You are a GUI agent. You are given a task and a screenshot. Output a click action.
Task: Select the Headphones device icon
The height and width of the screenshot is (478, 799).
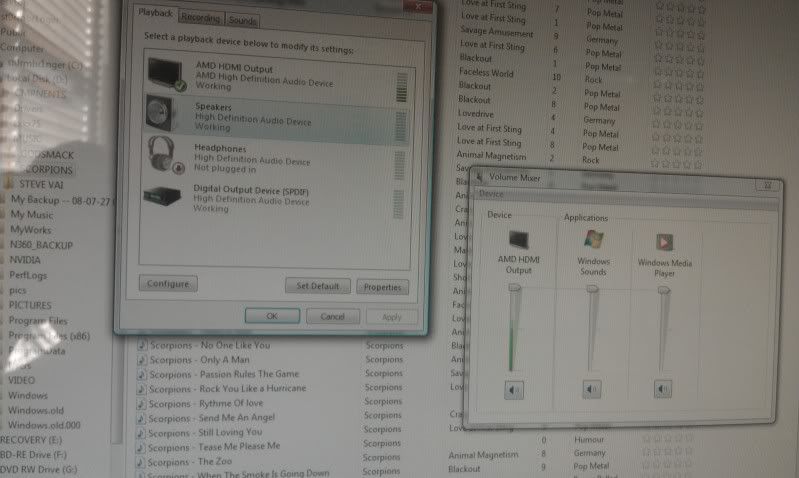tap(165, 154)
